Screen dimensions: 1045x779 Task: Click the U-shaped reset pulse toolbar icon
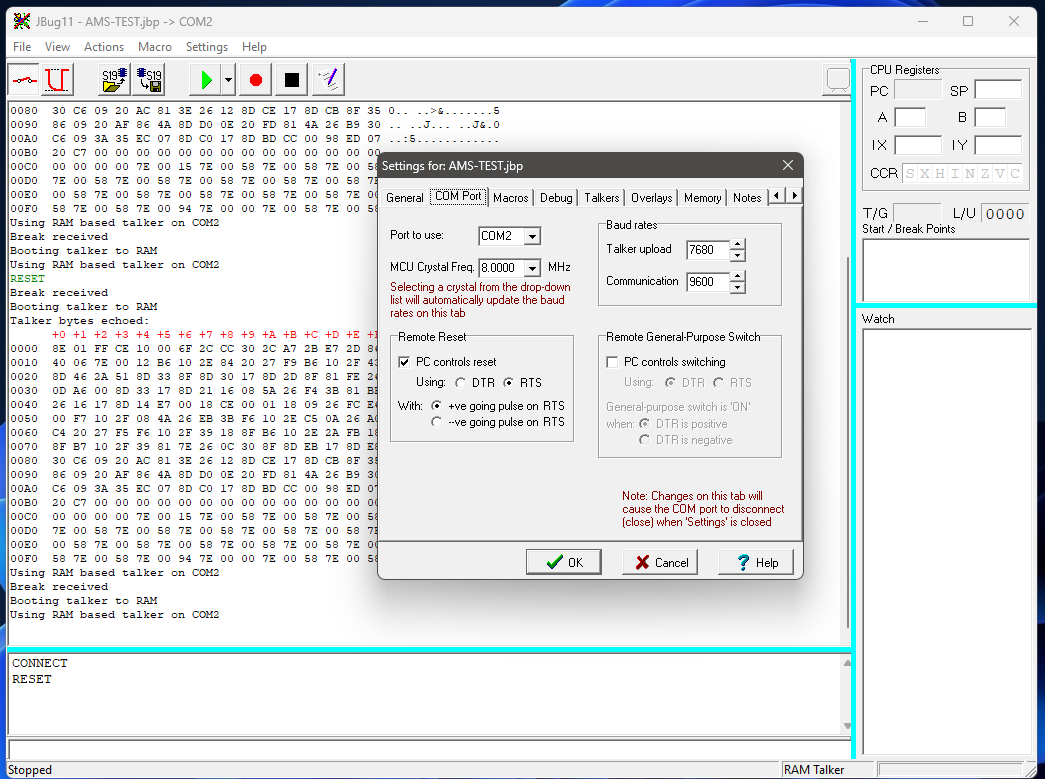[x=59, y=79]
